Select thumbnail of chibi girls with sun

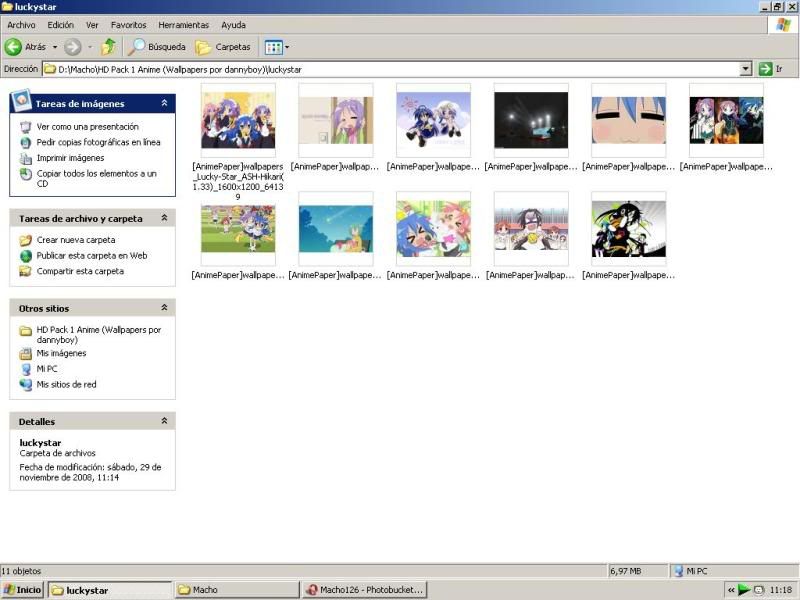tap(433, 120)
